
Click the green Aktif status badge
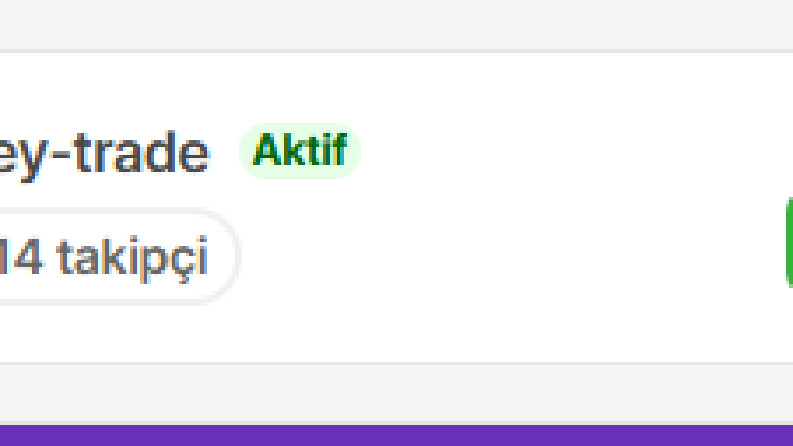[299, 150]
